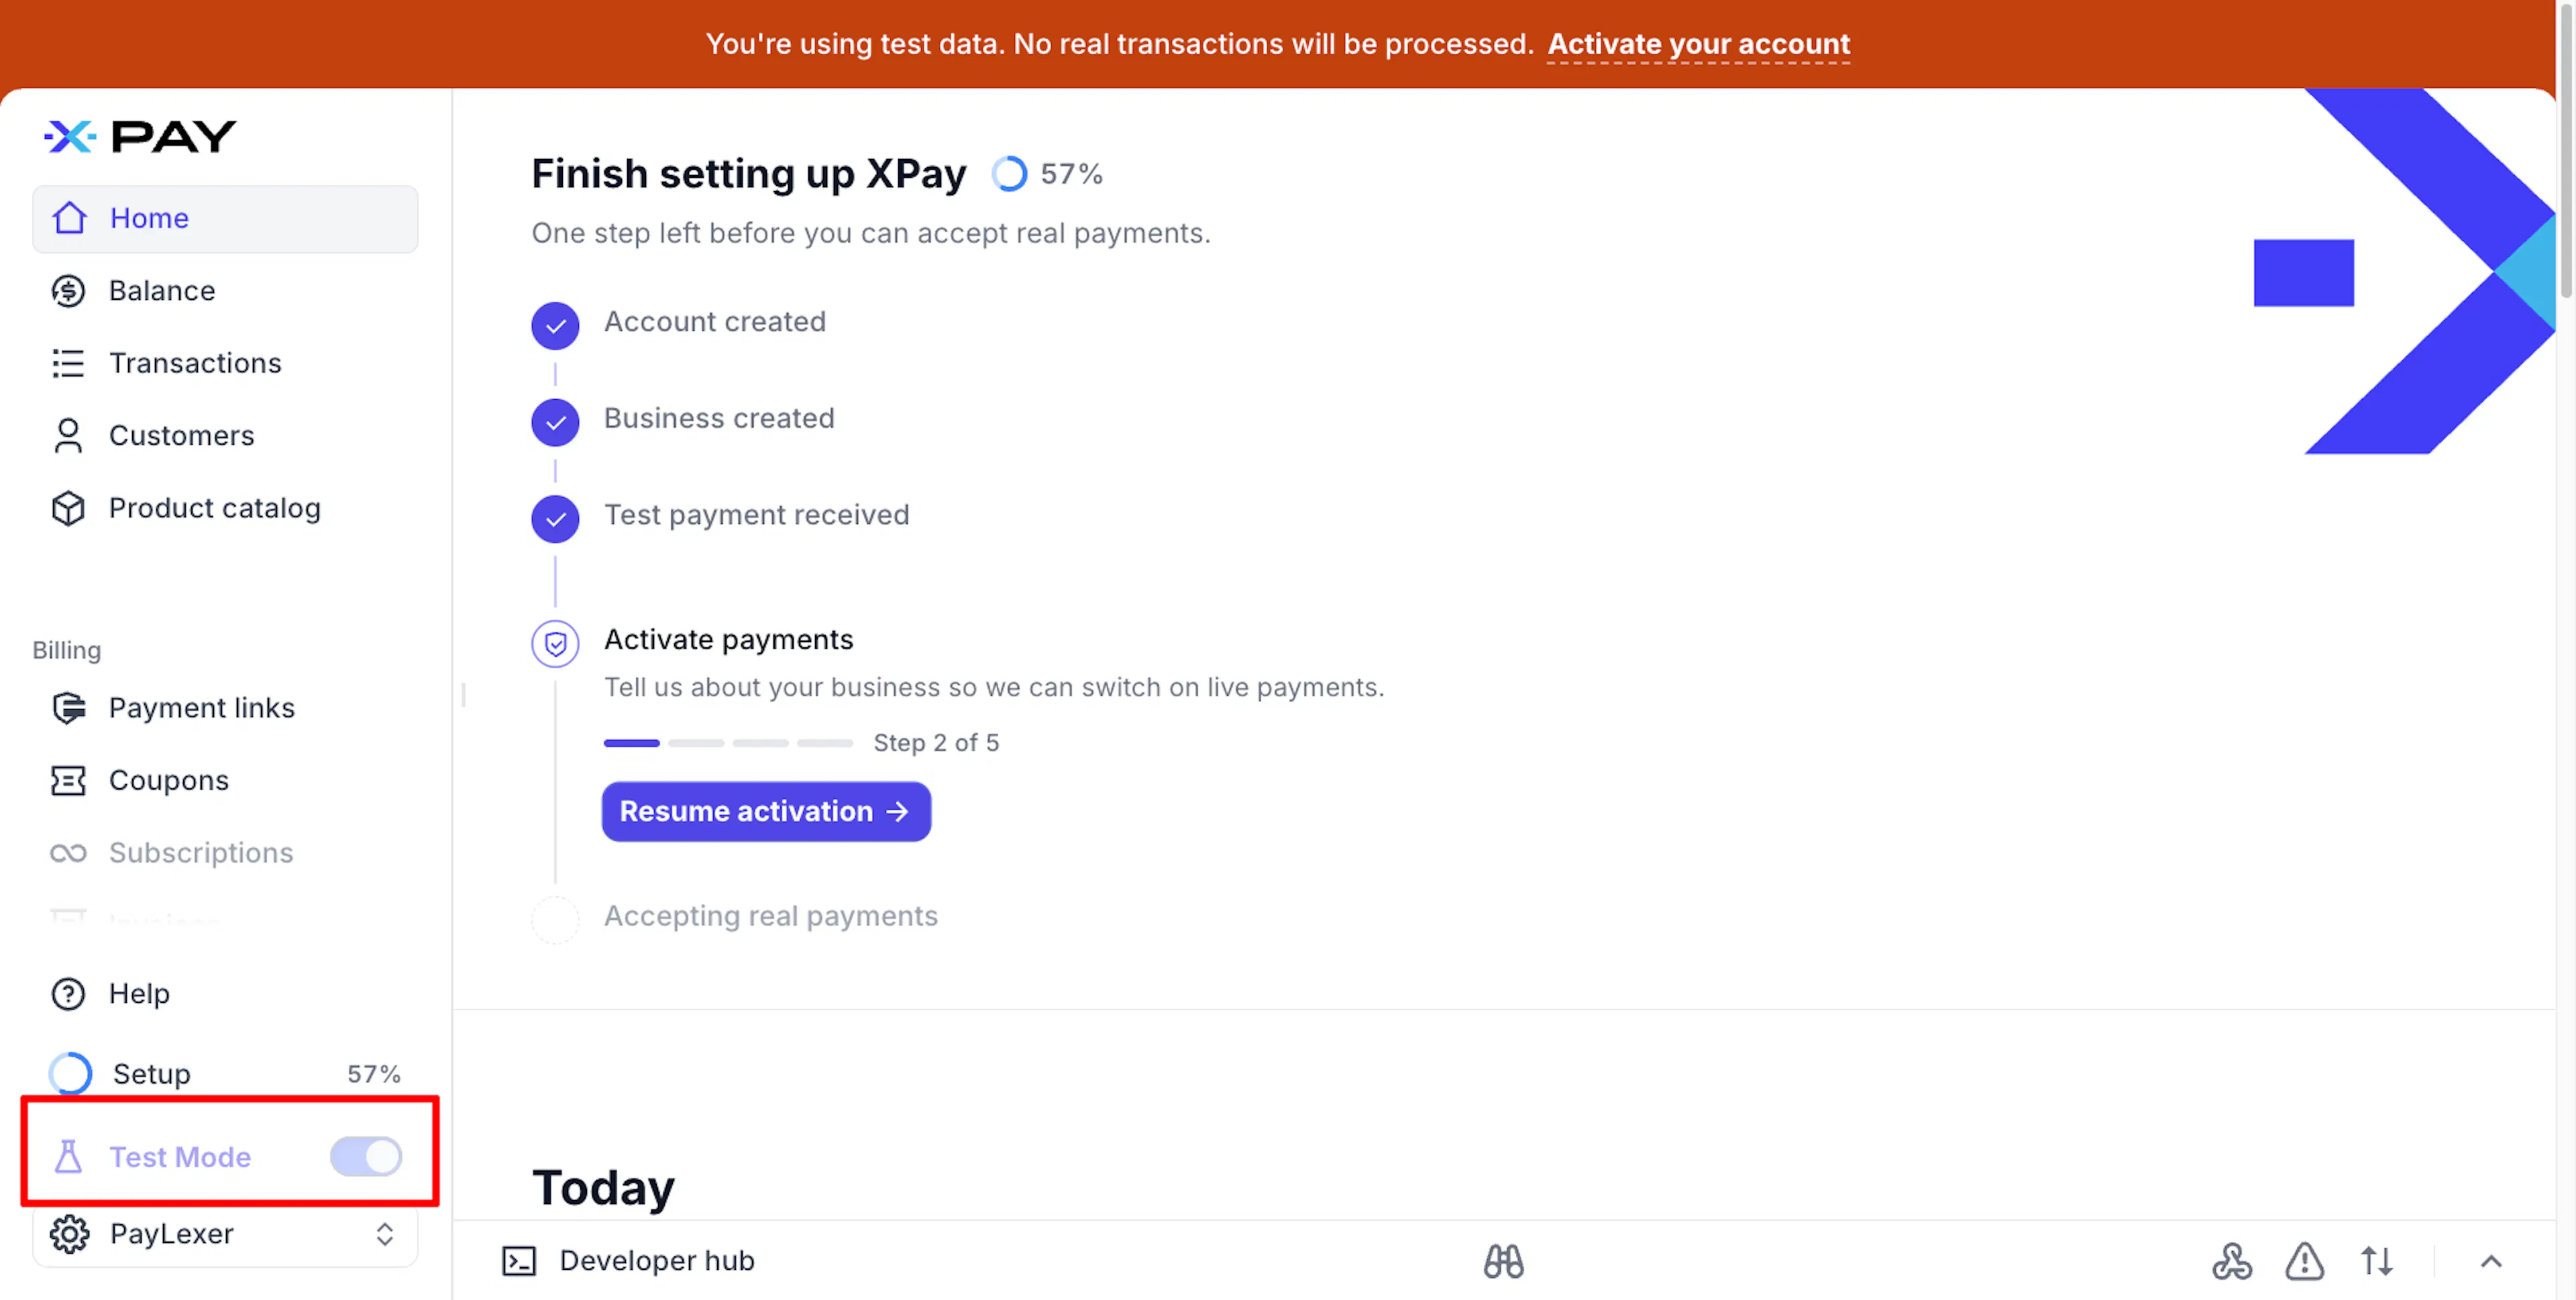Expand the developer hub panel chevron
Screen dimensions: 2576x1300
(2490, 1261)
